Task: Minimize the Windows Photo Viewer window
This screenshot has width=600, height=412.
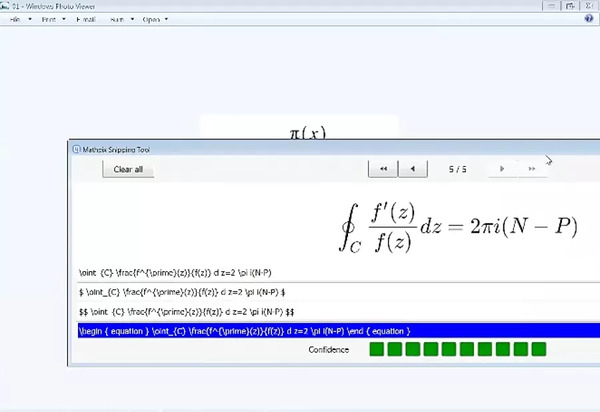Action: click(551, 6)
